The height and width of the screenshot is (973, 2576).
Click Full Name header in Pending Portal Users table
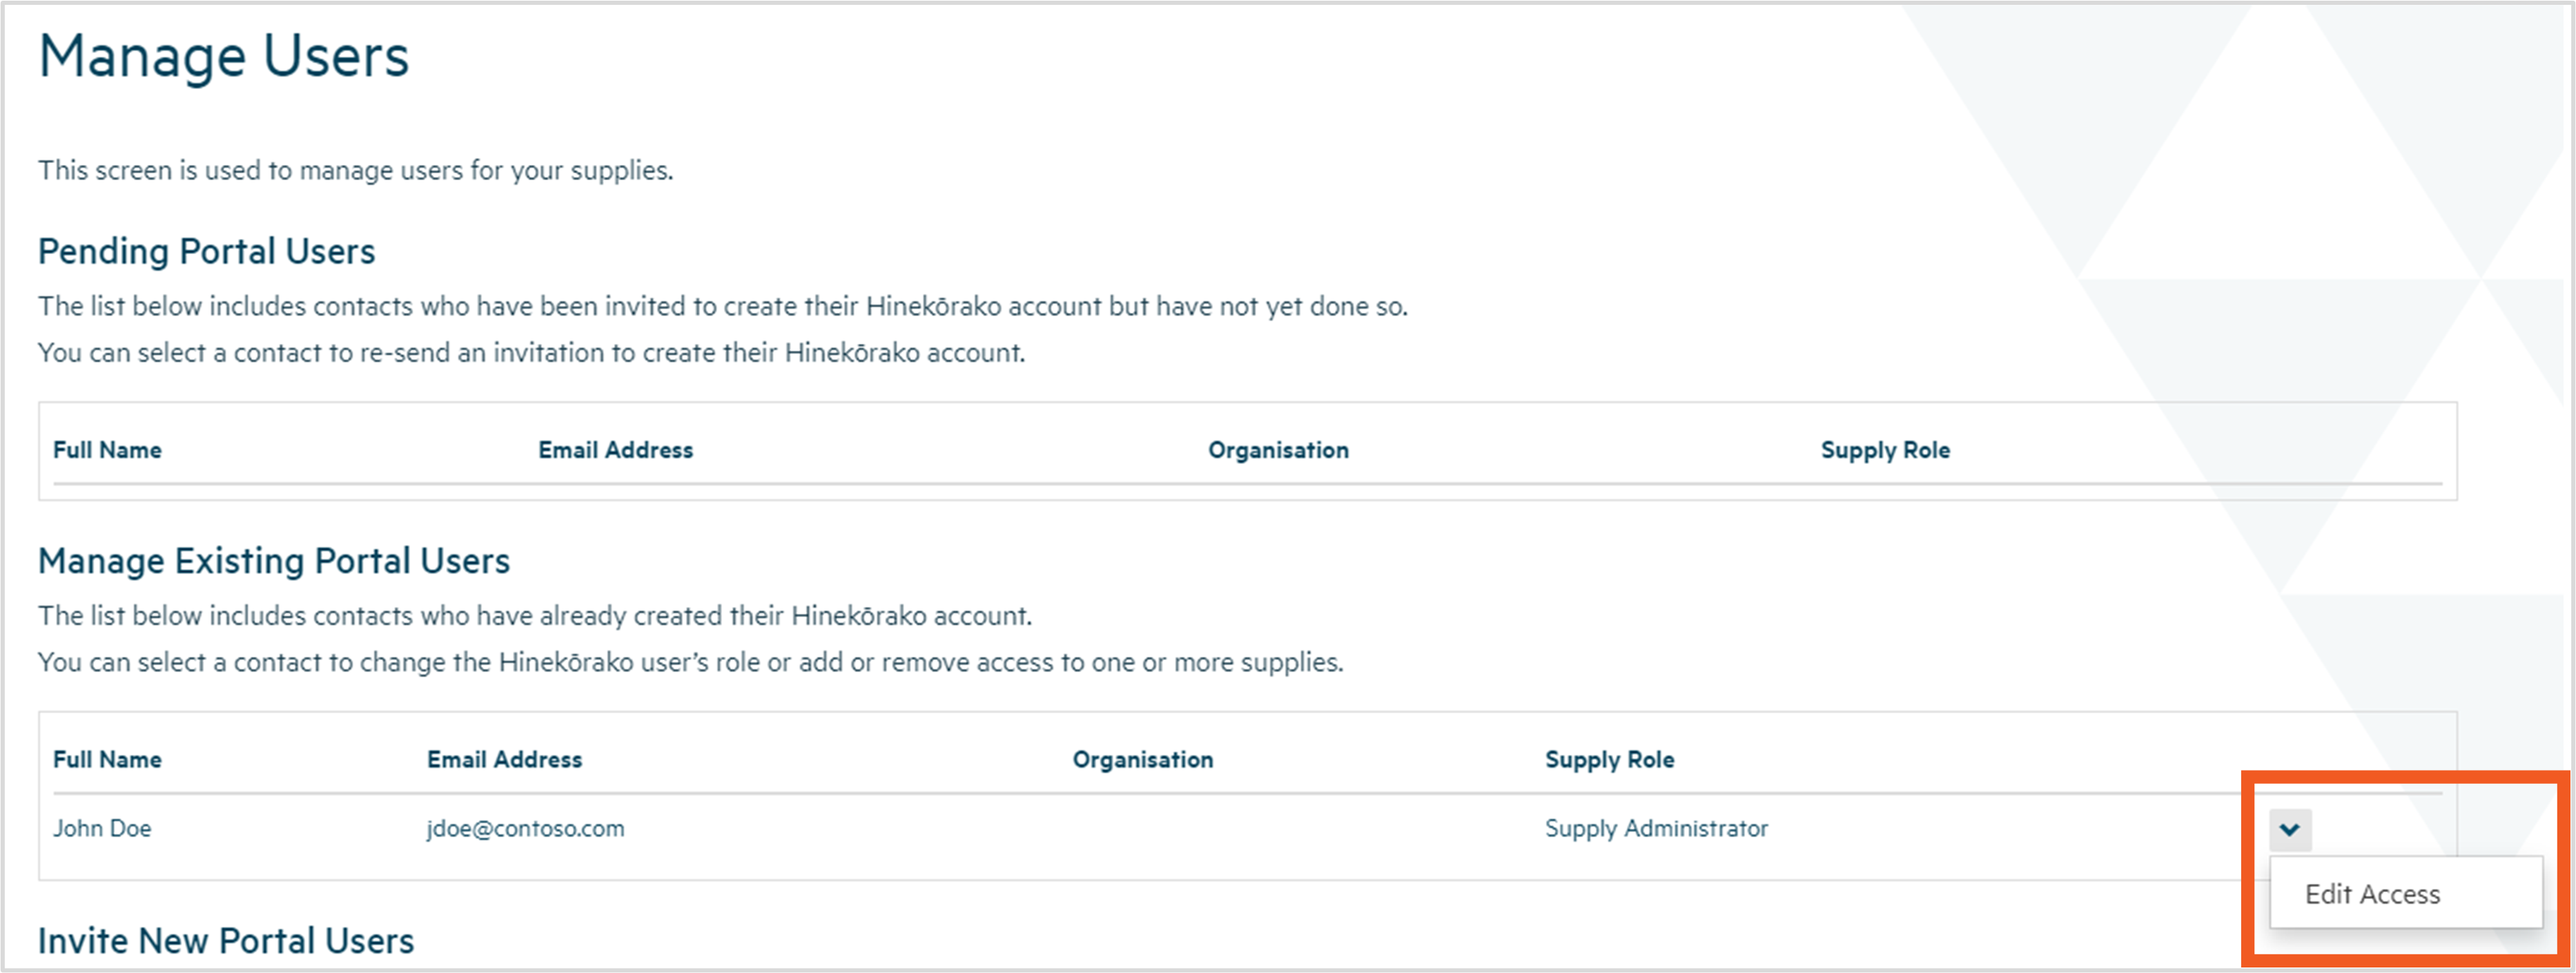[x=107, y=450]
